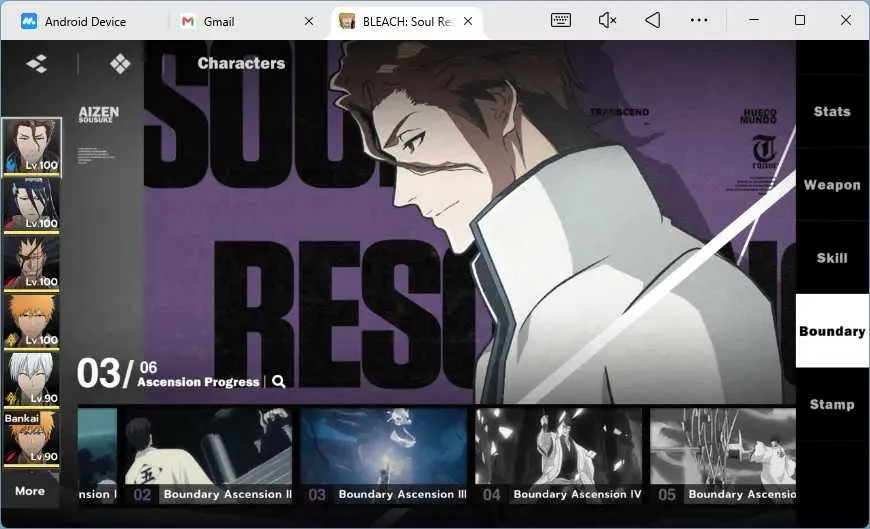Screen dimensions: 870x529
Task: Maximize the emulator window
Action: 800,20
